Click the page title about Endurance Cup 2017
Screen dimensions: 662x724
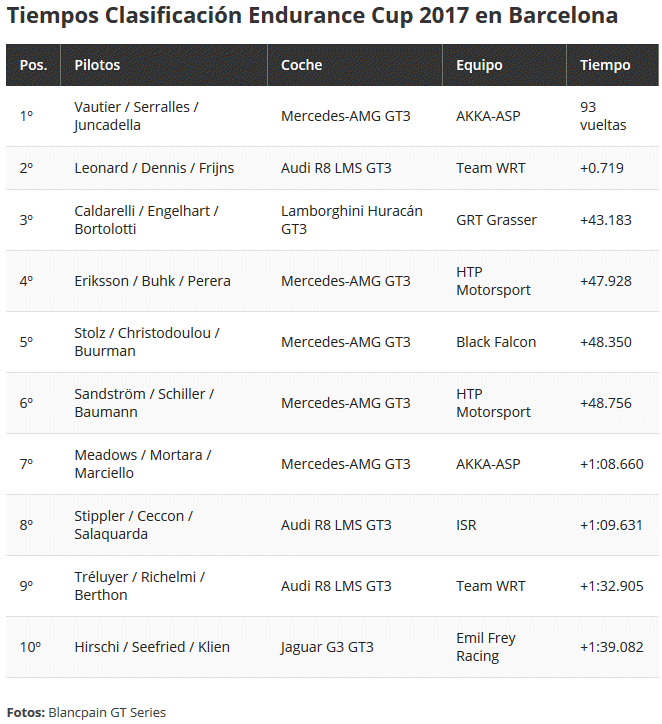(x=312, y=17)
